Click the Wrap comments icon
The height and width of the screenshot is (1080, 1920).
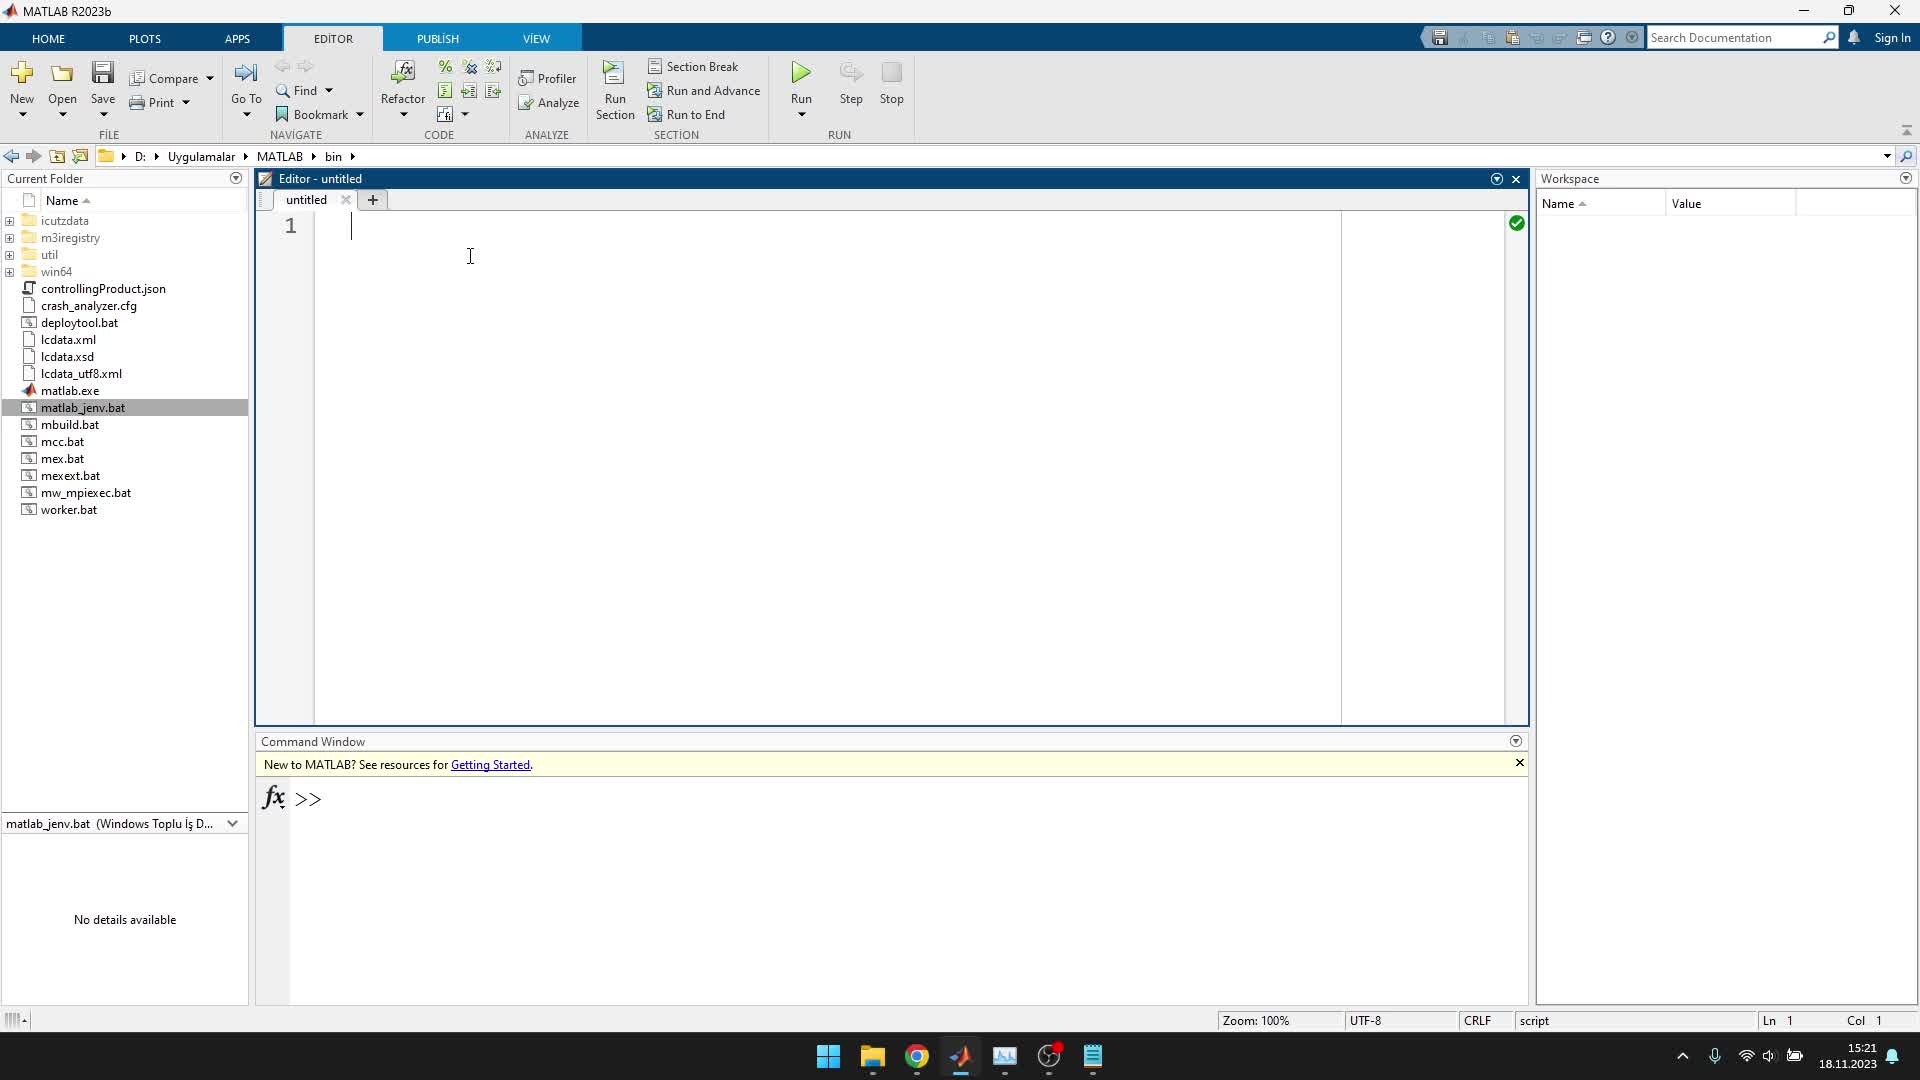pyautogui.click(x=493, y=67)
